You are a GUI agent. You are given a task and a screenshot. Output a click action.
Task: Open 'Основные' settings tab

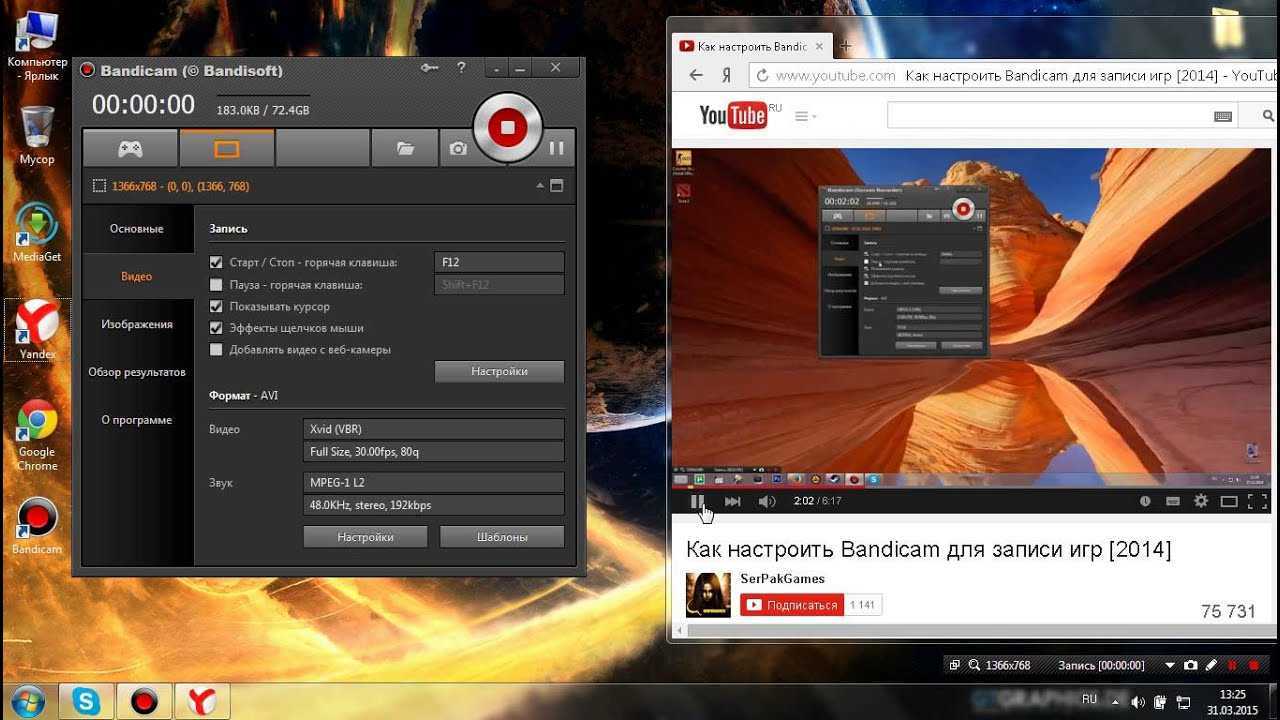pyautogui.click(x=137, y=229)
